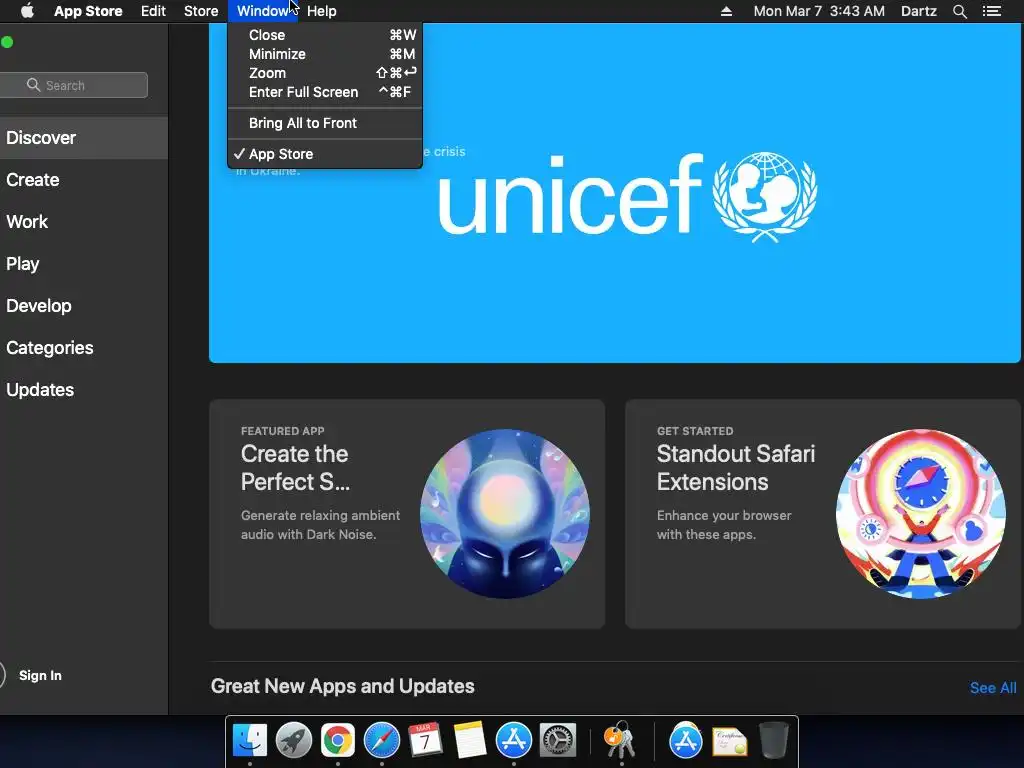Image resolution: width=1024 pixels, height=768 pixels.
Task: Open the App Store menu in menu bar
Action: point(88,11)
